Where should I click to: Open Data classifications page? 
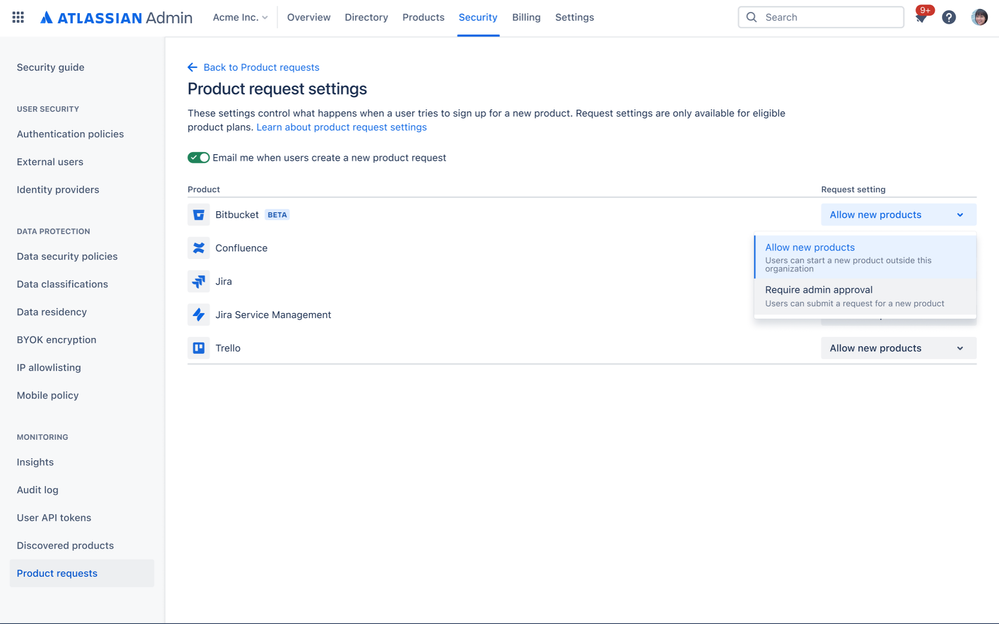coord(62,284)
